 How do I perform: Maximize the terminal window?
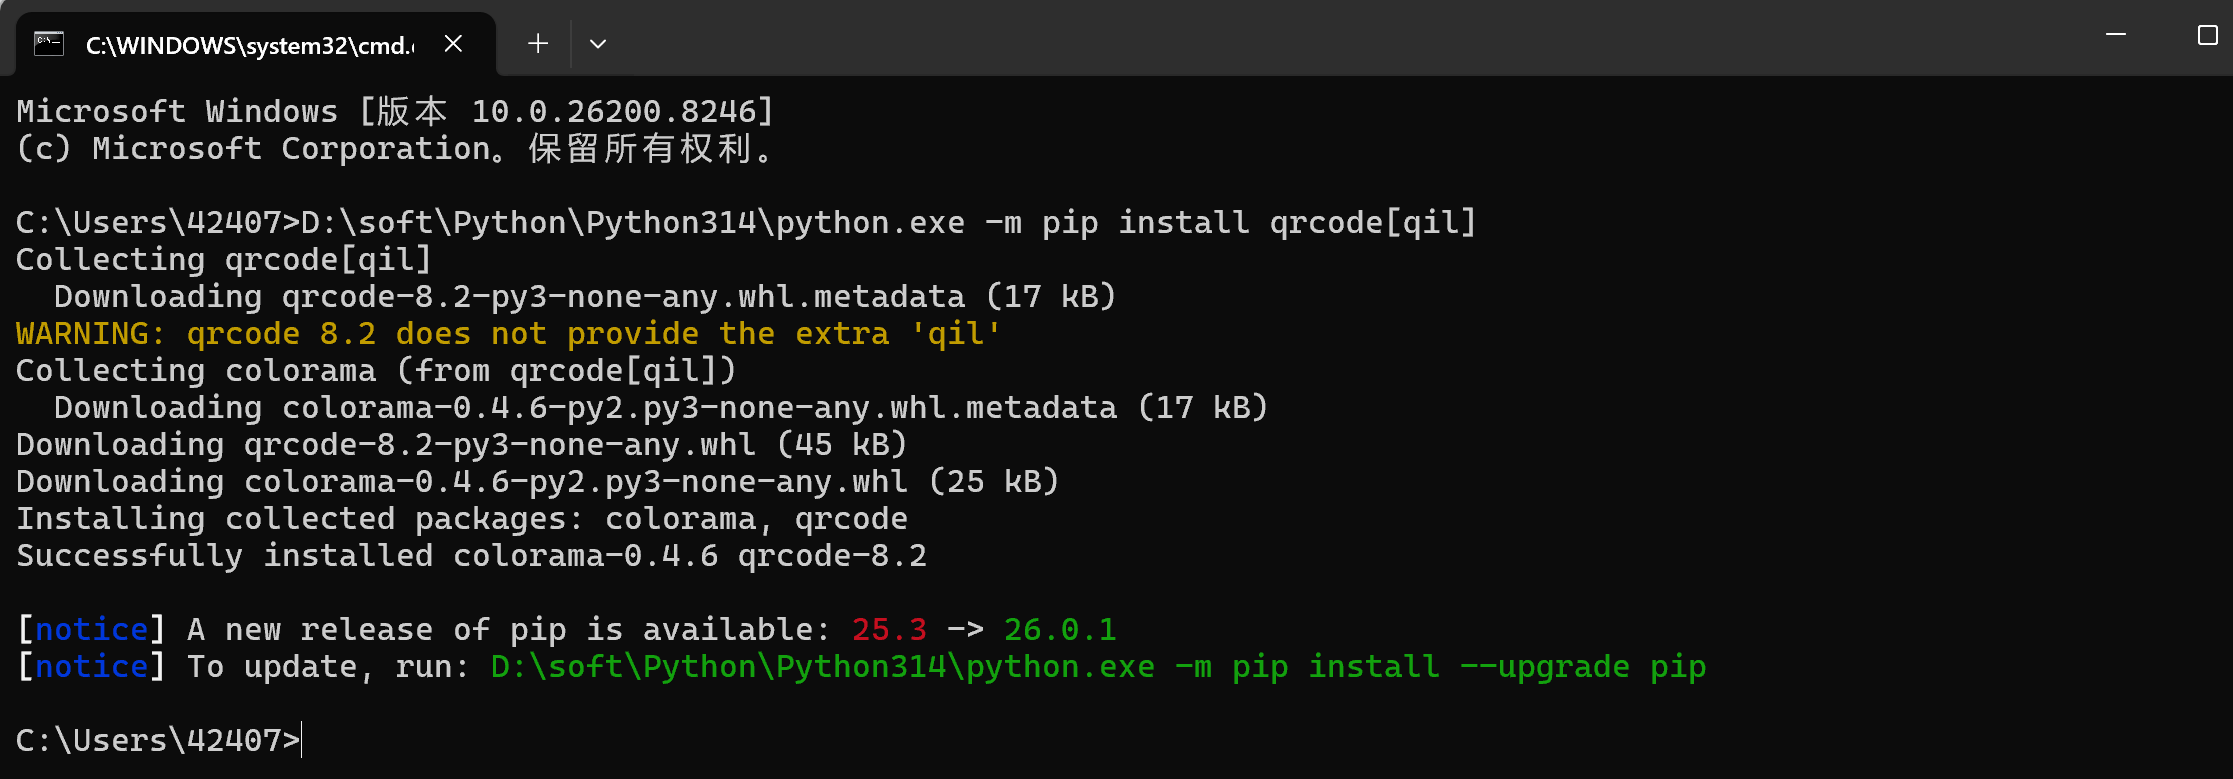(x=2208, y=35)
